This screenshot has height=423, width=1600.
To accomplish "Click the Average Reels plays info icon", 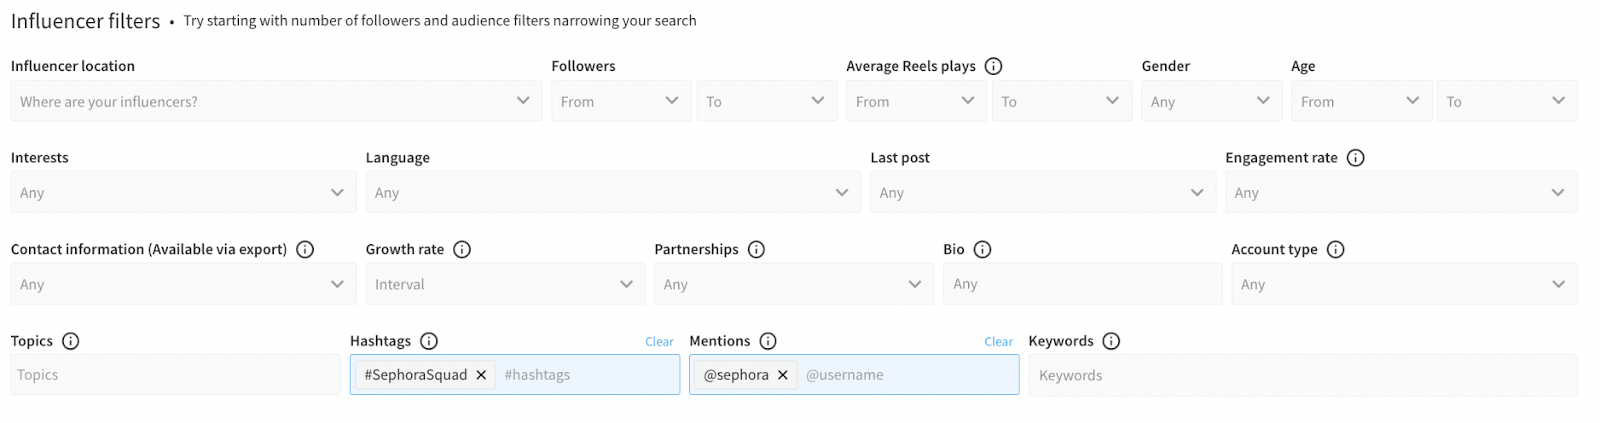I will [x=993, y=66].
